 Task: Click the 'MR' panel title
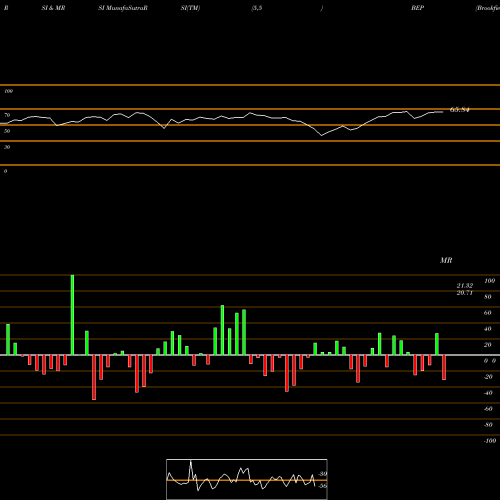(446, 260)
